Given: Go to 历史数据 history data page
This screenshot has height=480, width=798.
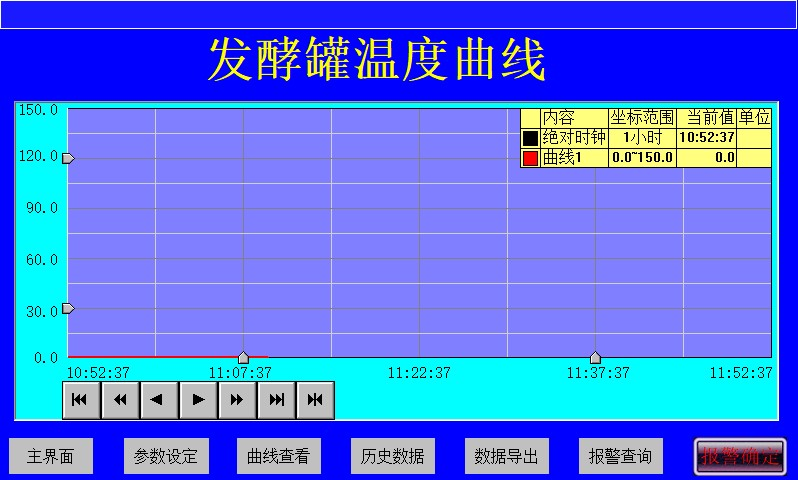Looking at the screenshot, I should 393,457.
